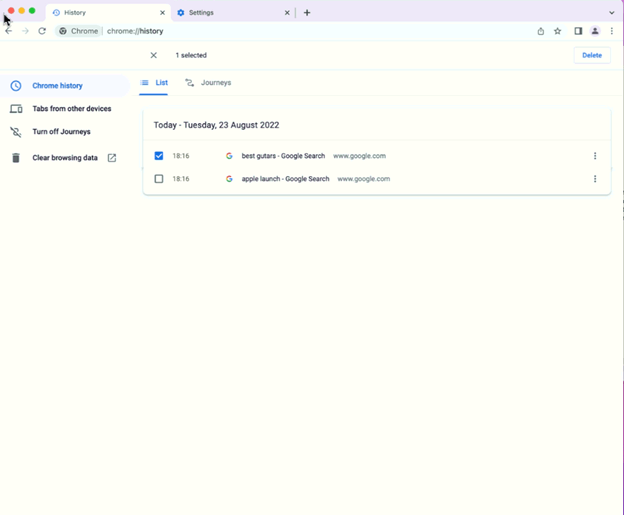Check the apple launch entry checkbox

click(159, 179)
